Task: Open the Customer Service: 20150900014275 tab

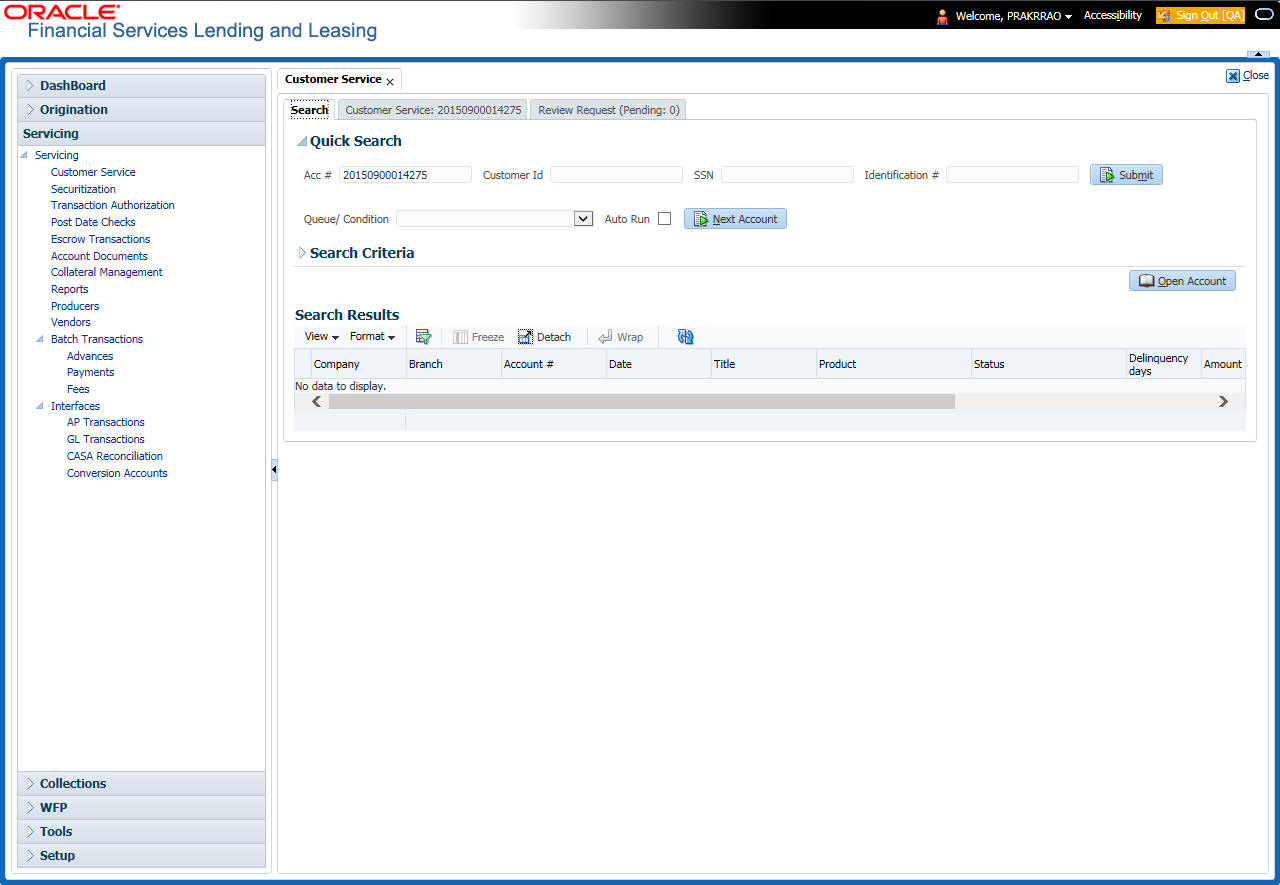Action: pyautogui.click(x=433, y=110)
